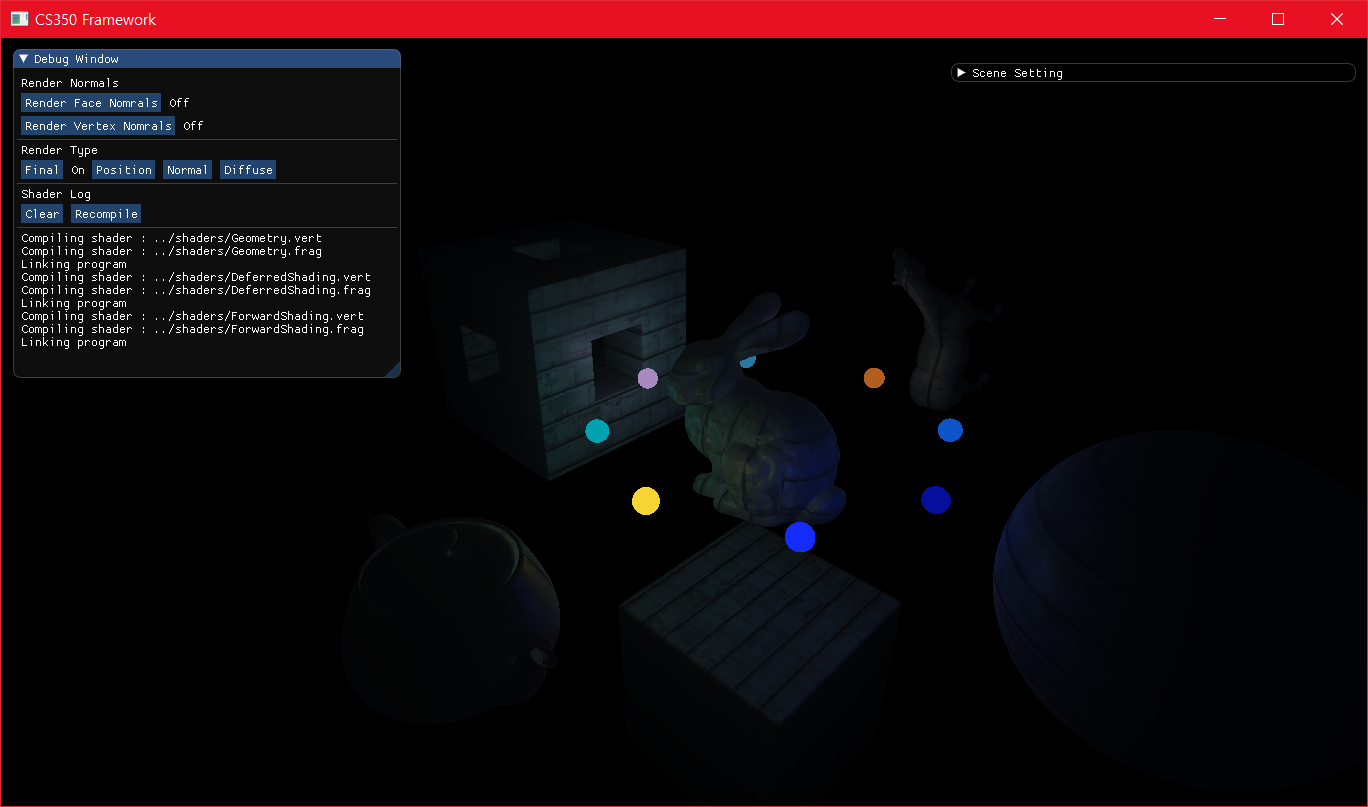Image resolution: width=1368 pixels, height=807 pixels.
Task: Click the orange light sphere
Action: pyautogui.click(x=874, y=378)
